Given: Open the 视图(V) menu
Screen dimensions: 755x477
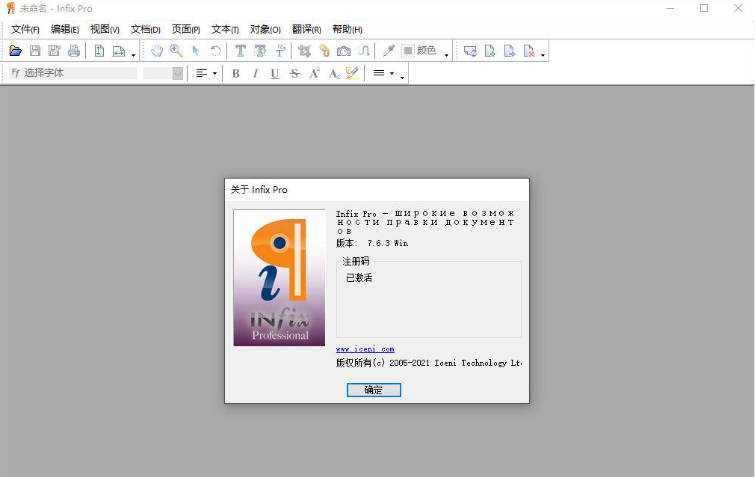Looking at the screenshot, I should [104, 29].
